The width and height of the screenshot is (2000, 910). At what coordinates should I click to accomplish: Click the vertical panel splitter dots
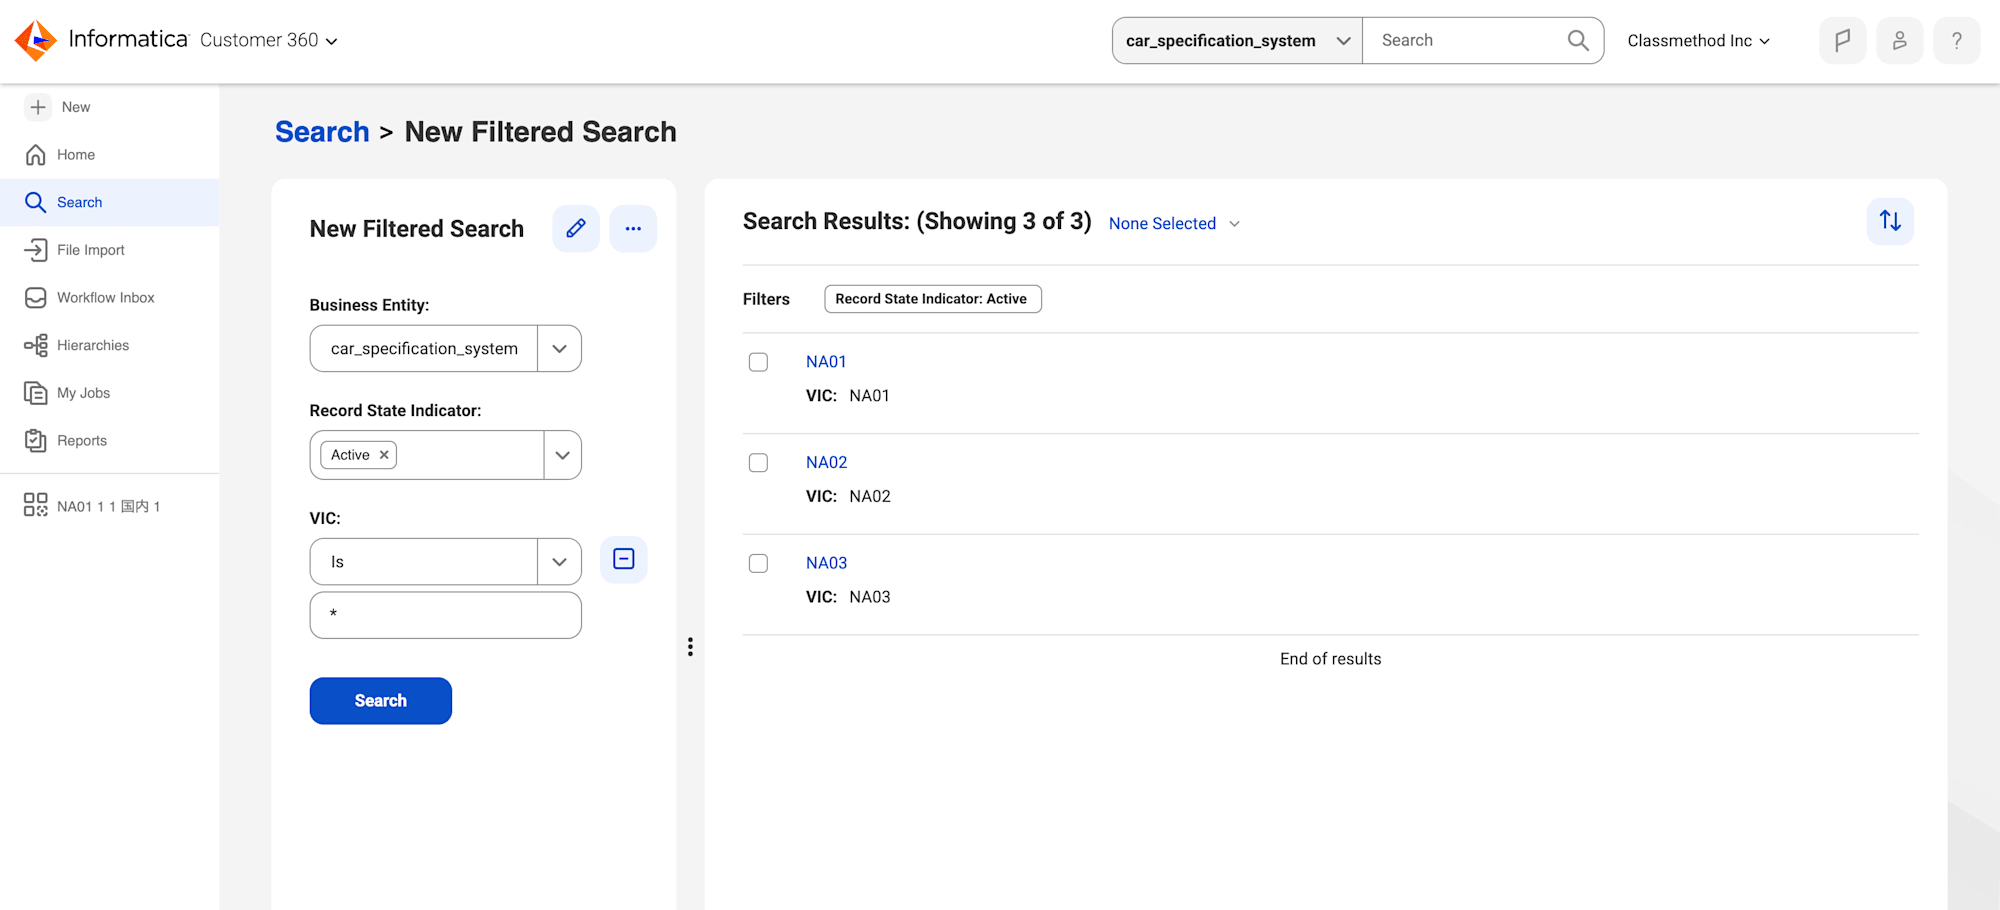(690, 647)
